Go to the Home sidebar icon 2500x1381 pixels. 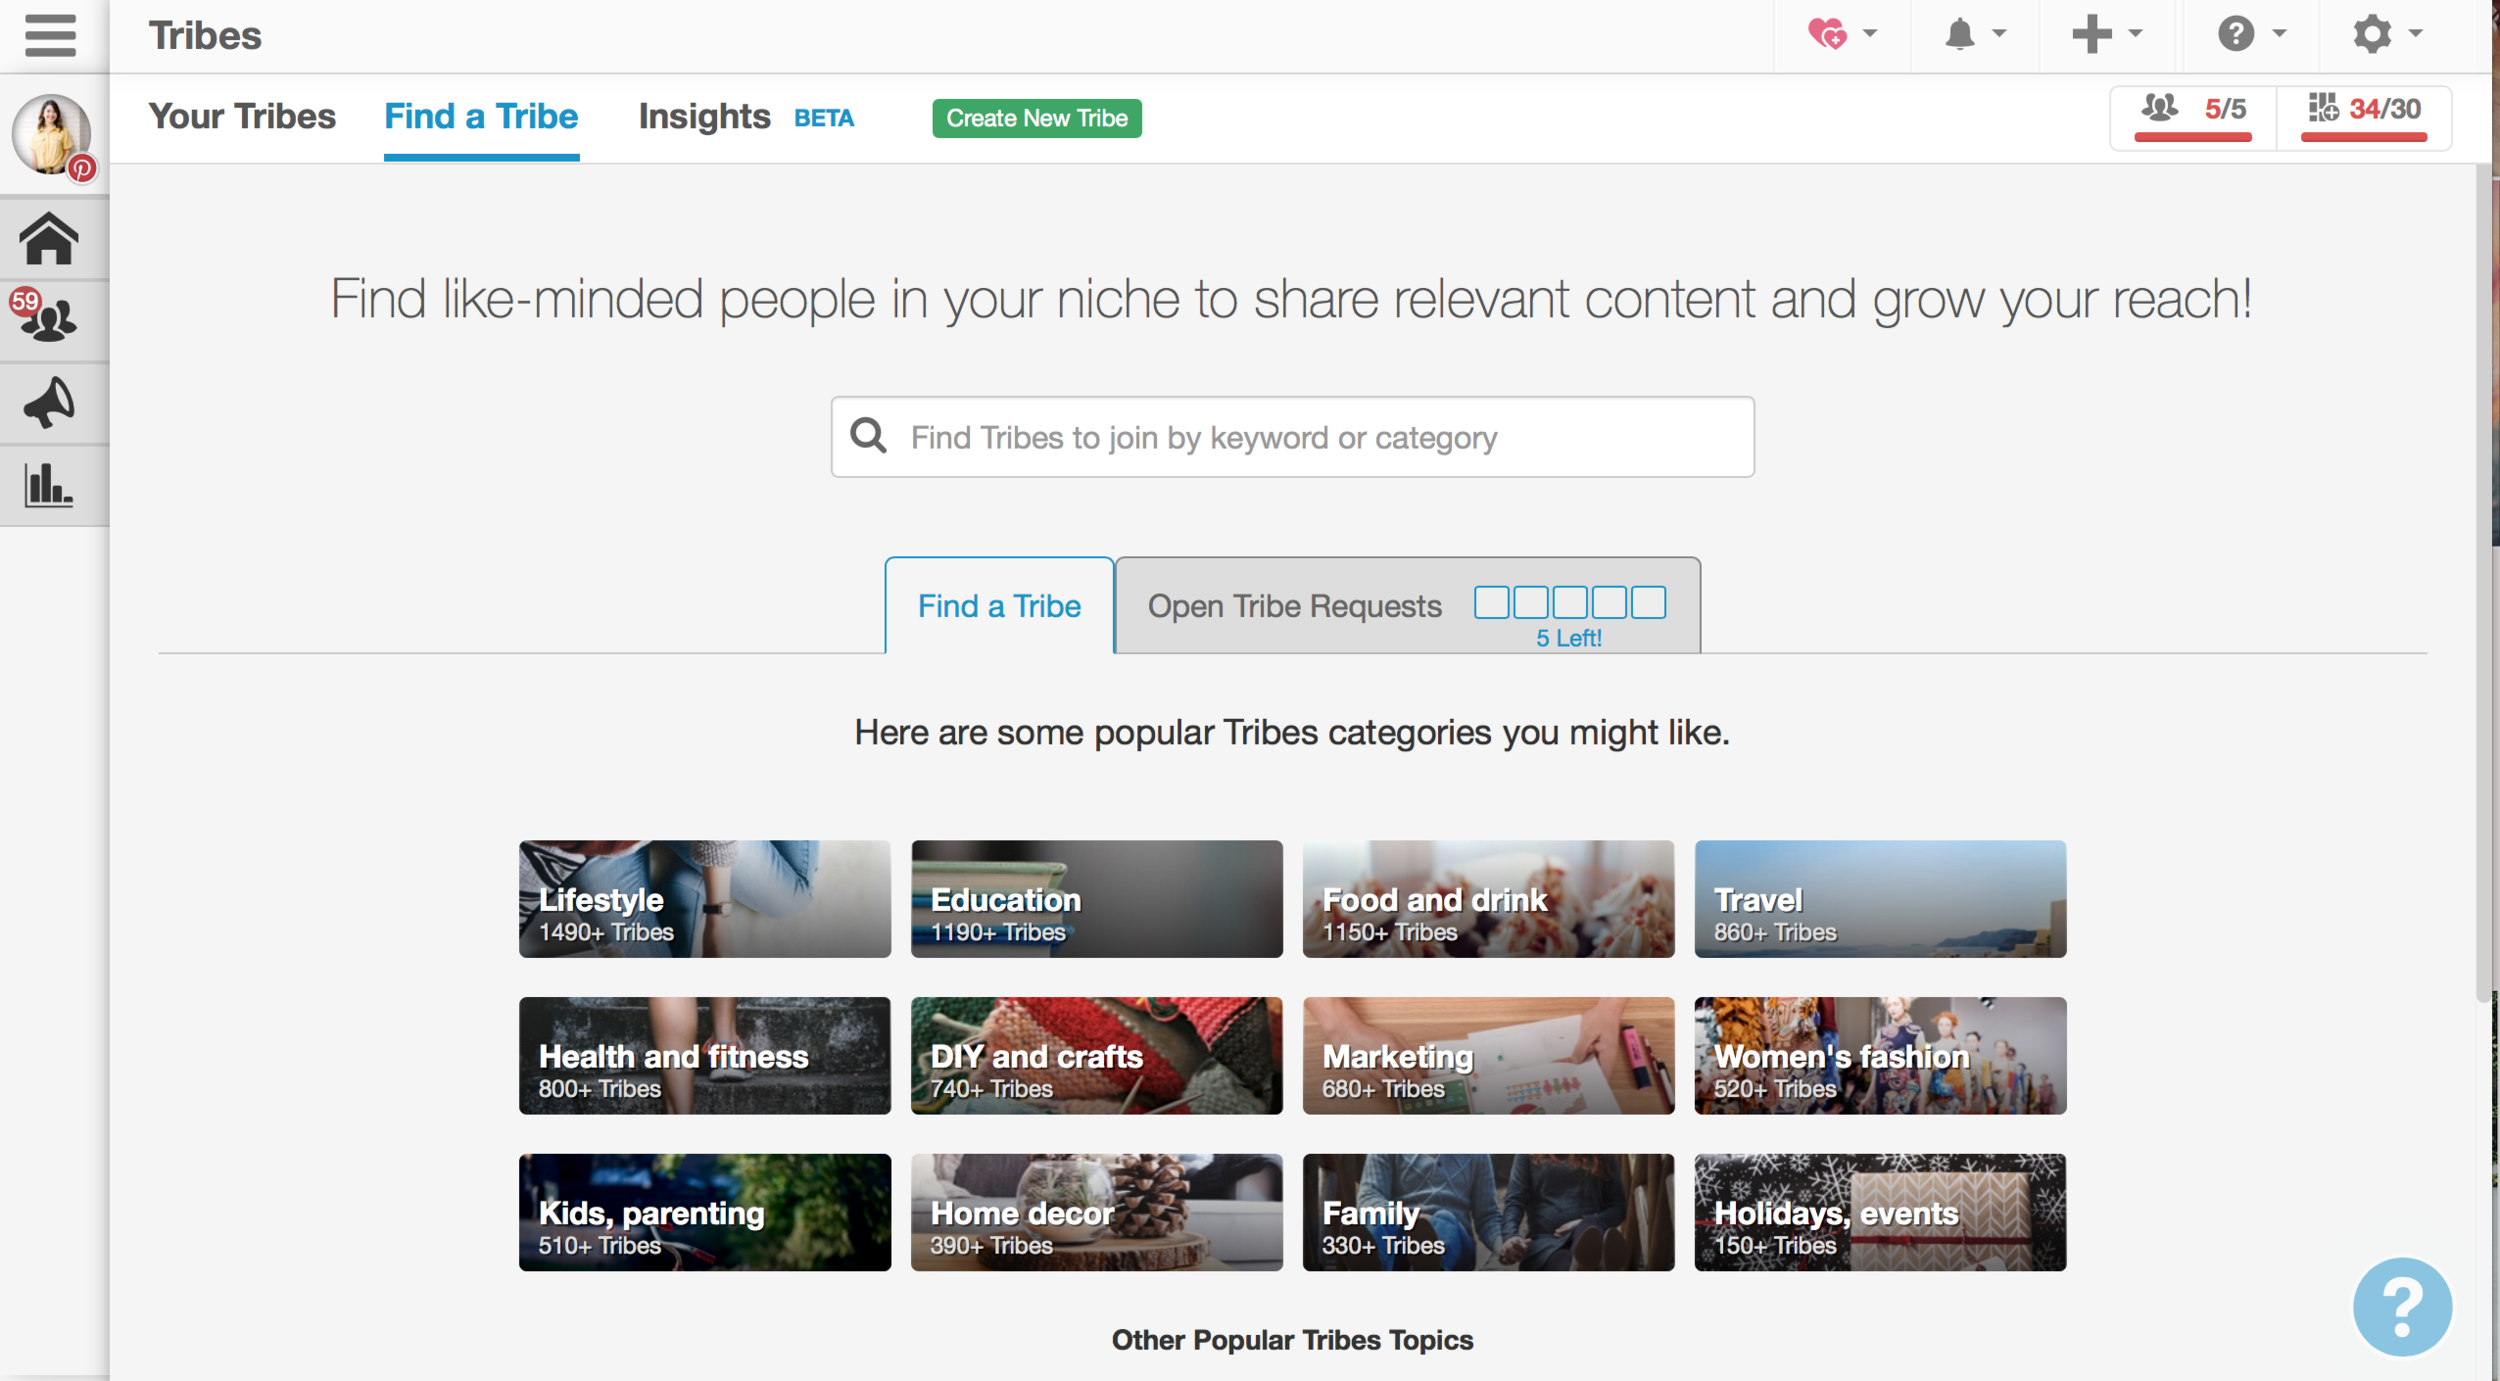pos(49,239)
